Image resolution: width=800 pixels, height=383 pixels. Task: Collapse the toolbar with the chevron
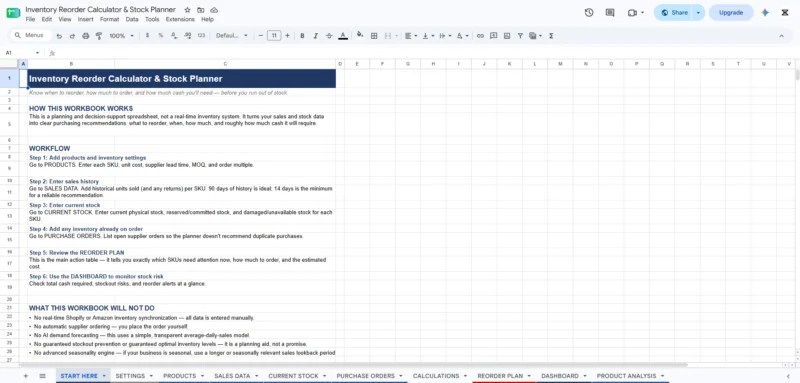point(781,36)
